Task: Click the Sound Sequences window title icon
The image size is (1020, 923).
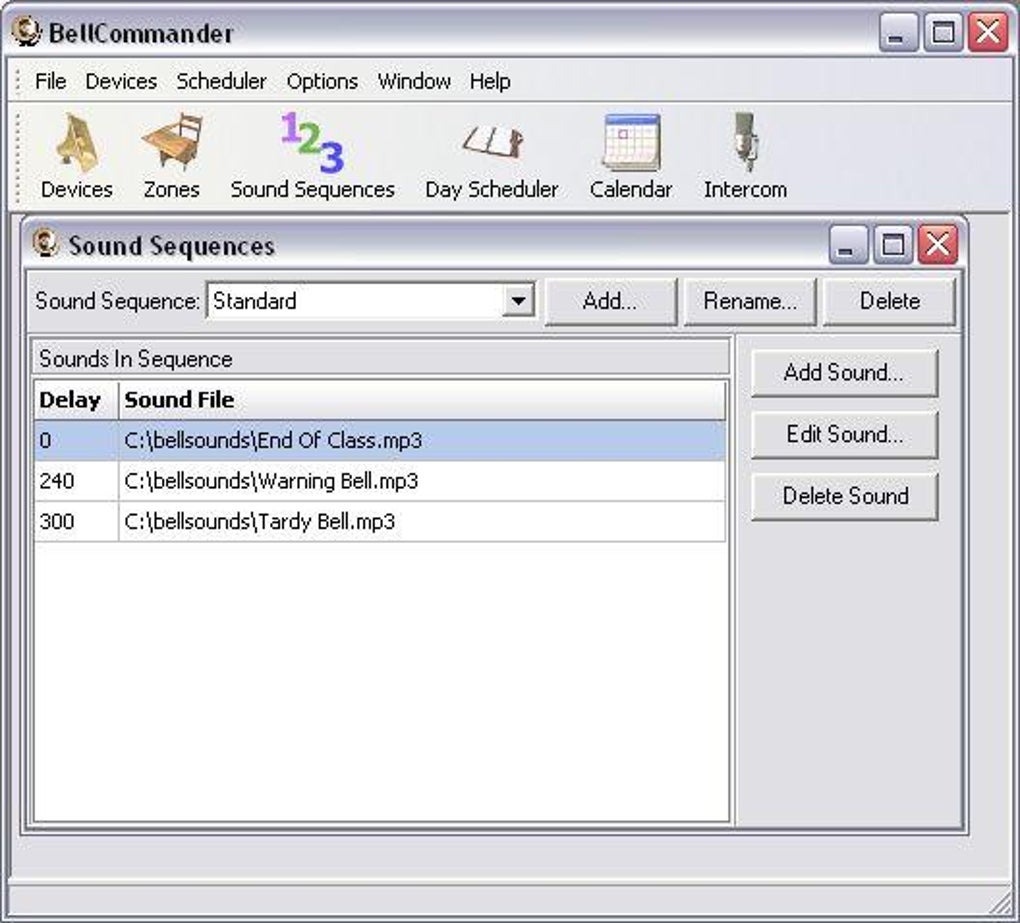Action: [45, 243]
